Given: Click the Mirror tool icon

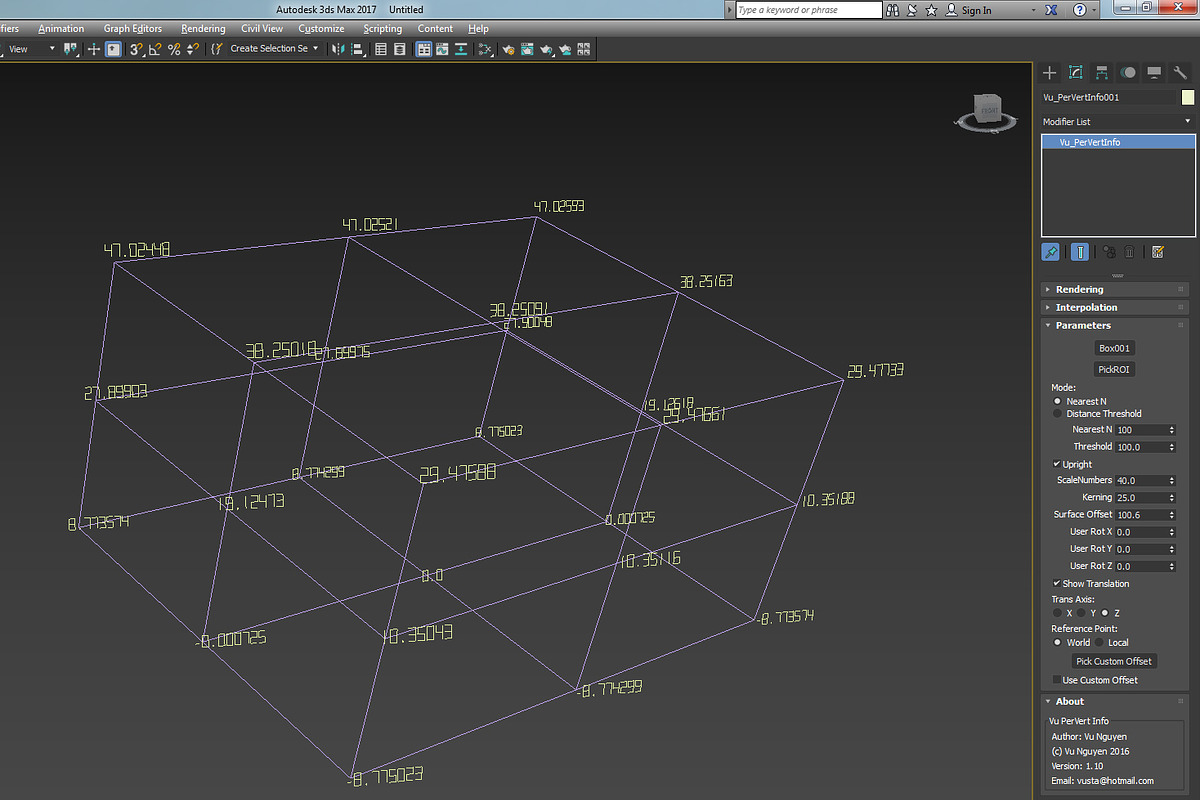Looking at the screenshot, I should point(338,48).
